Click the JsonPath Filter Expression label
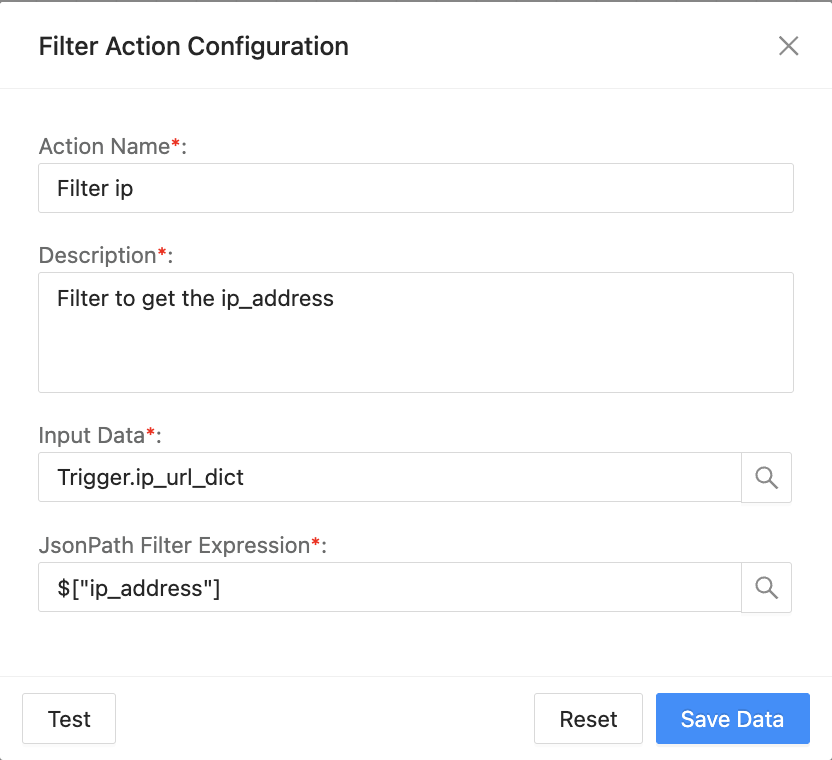The image size is (832, 760). (174, 545)
